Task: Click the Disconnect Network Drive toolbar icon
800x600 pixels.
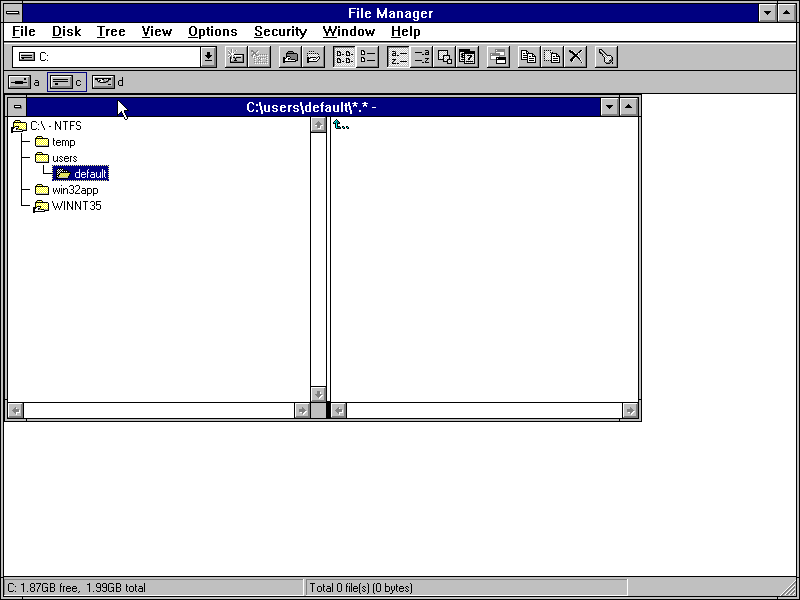Action: pos(259,57)
